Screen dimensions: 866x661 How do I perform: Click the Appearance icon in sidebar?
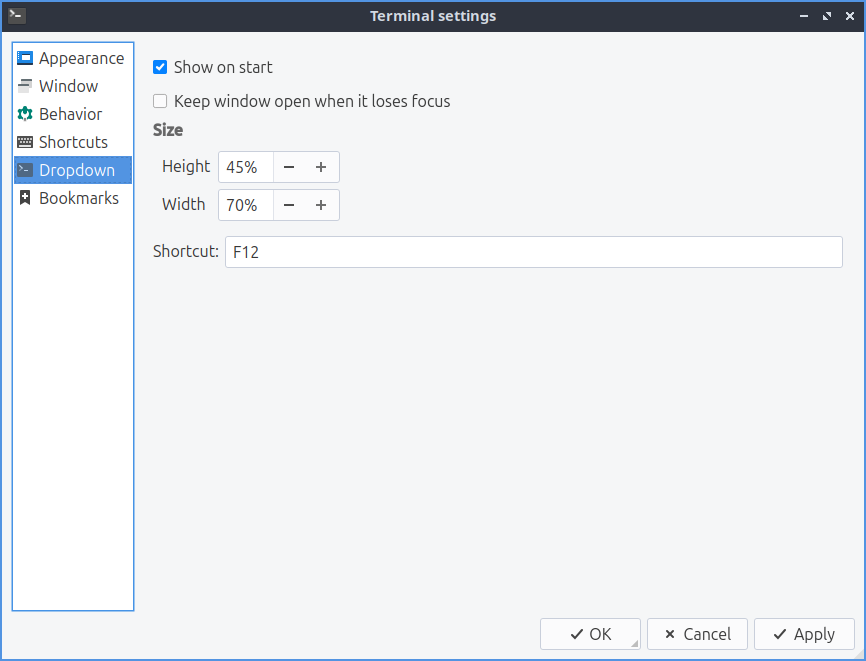coord(25,58)
